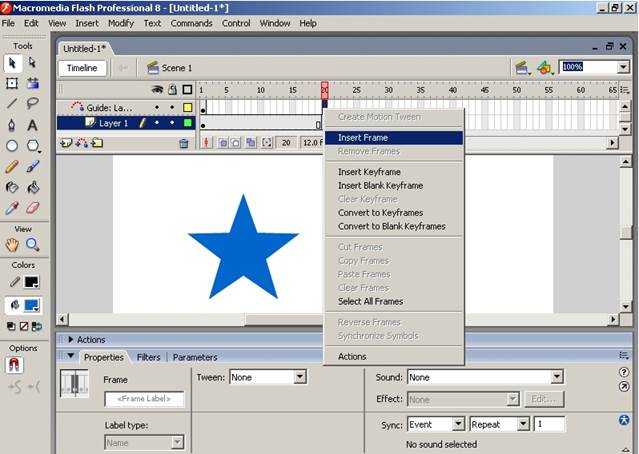Select the PolyStar tool
Image resolution: width=639 pixels, height=454 pixels.
point(33,145)
